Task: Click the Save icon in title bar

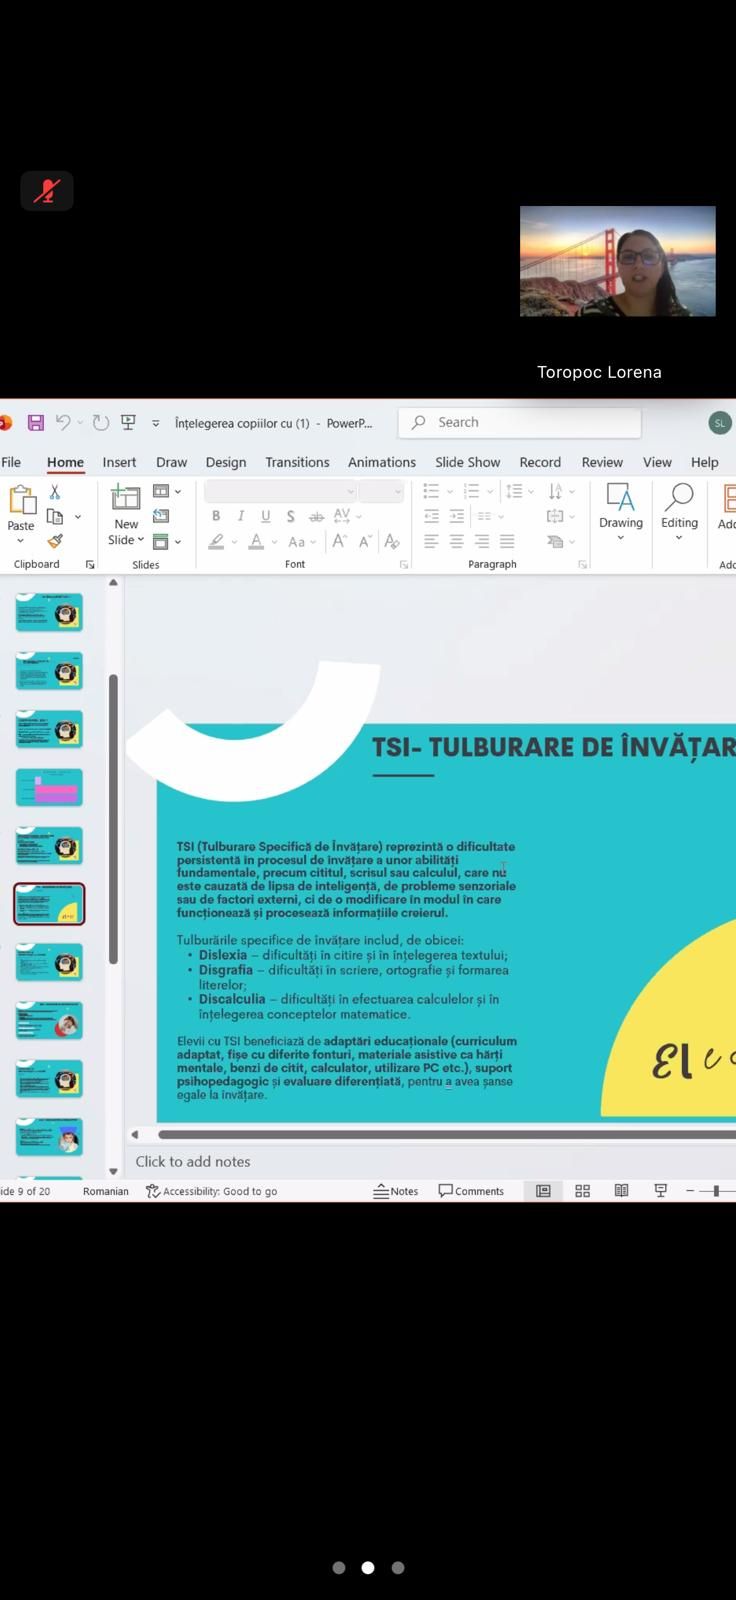Action: tap(36, 423)
